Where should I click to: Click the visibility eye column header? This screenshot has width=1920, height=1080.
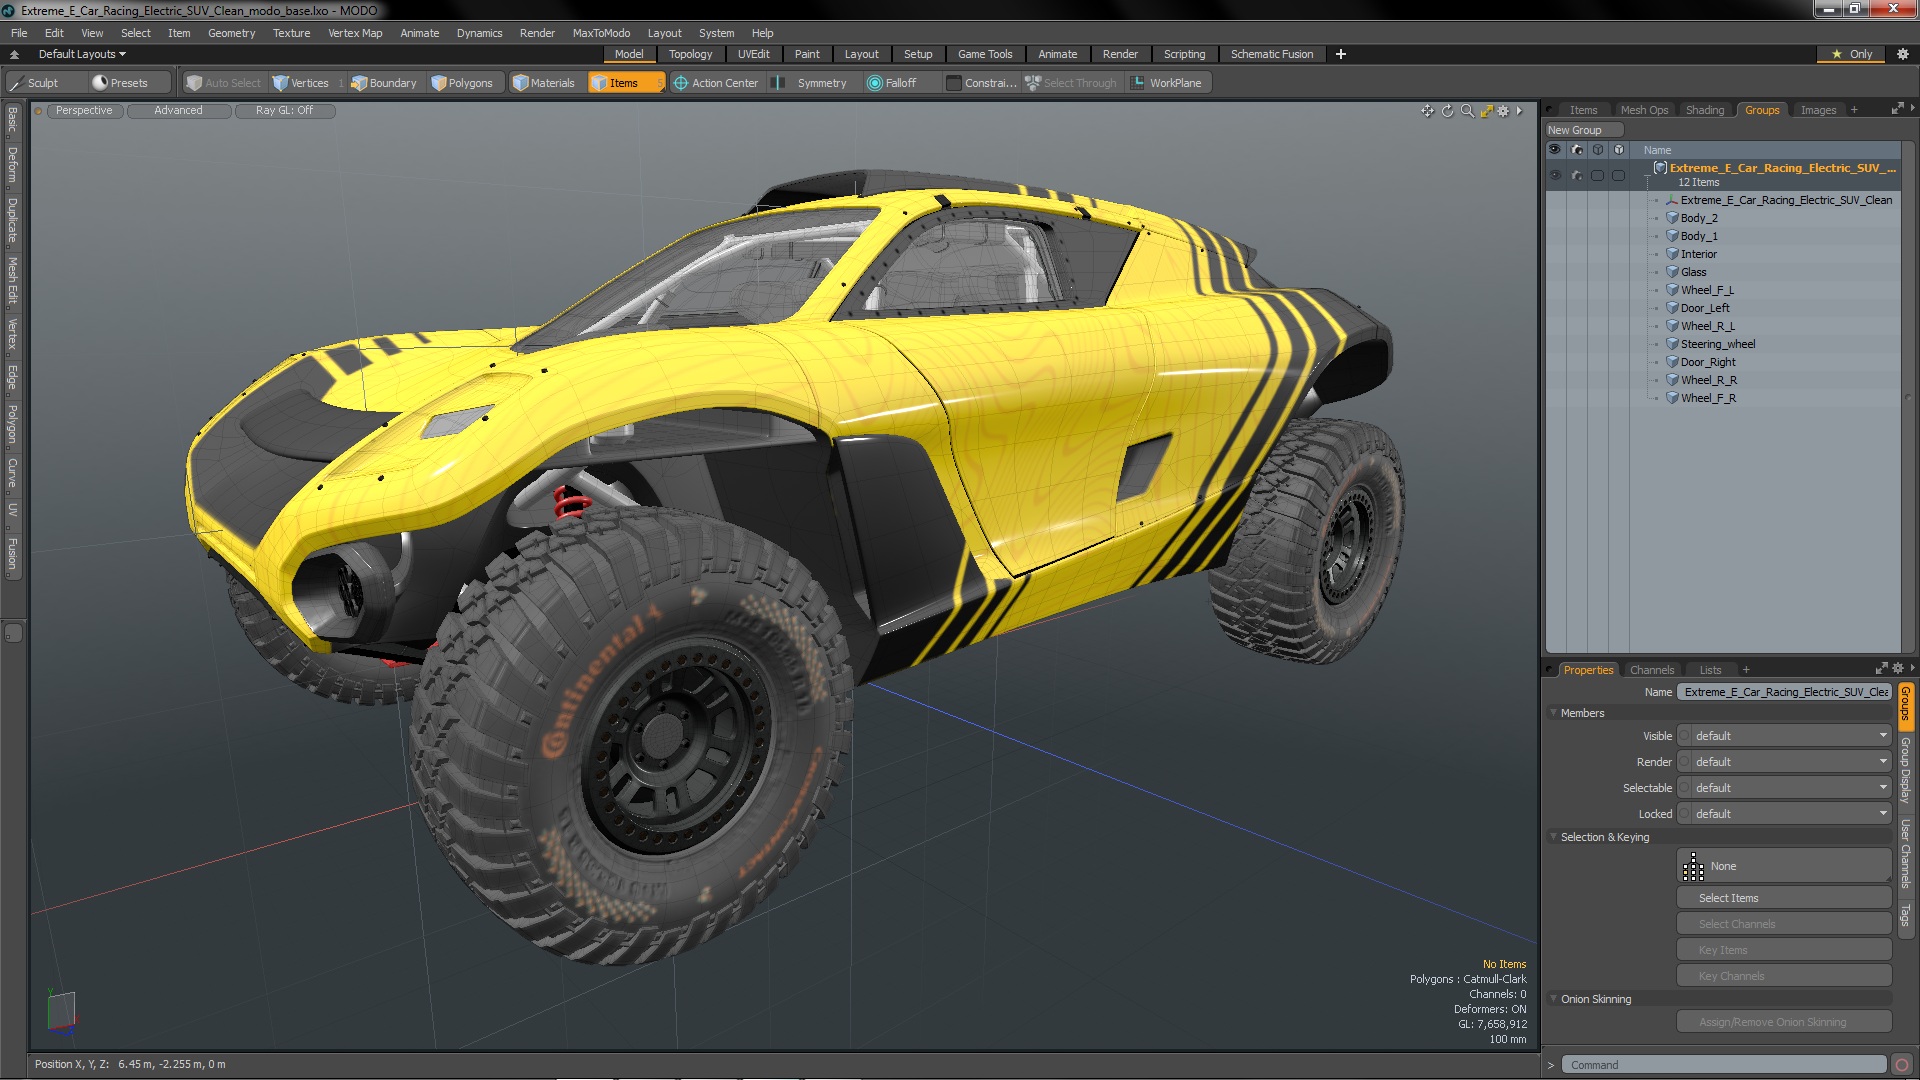point(1555,150)
